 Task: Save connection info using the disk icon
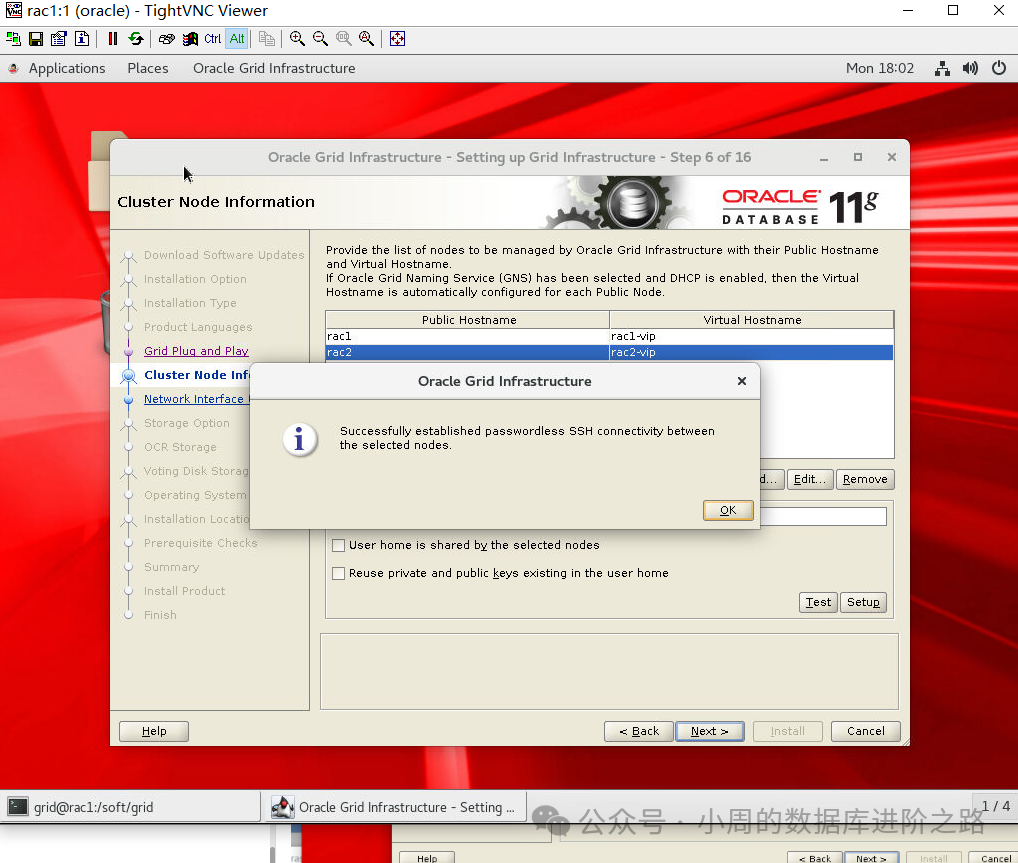click(36, 39)
